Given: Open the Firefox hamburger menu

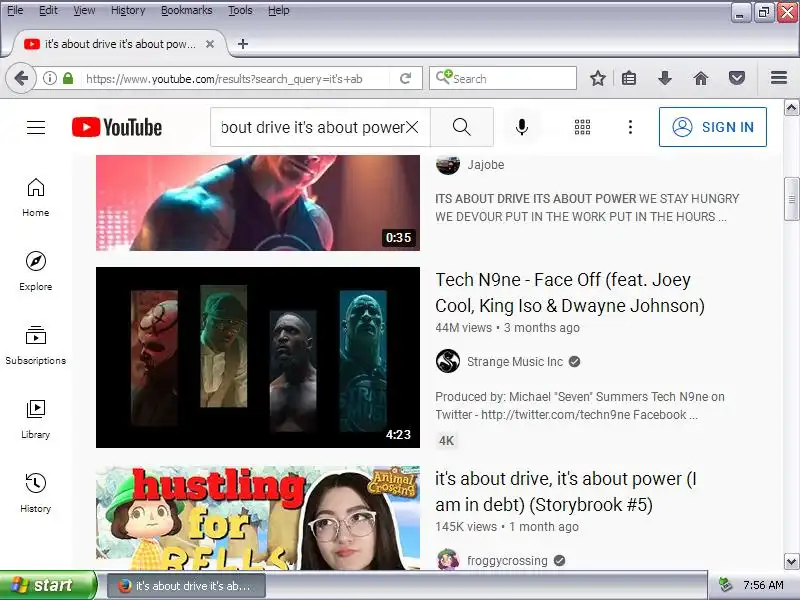Looking at the screenshot, I should point(779,78).
